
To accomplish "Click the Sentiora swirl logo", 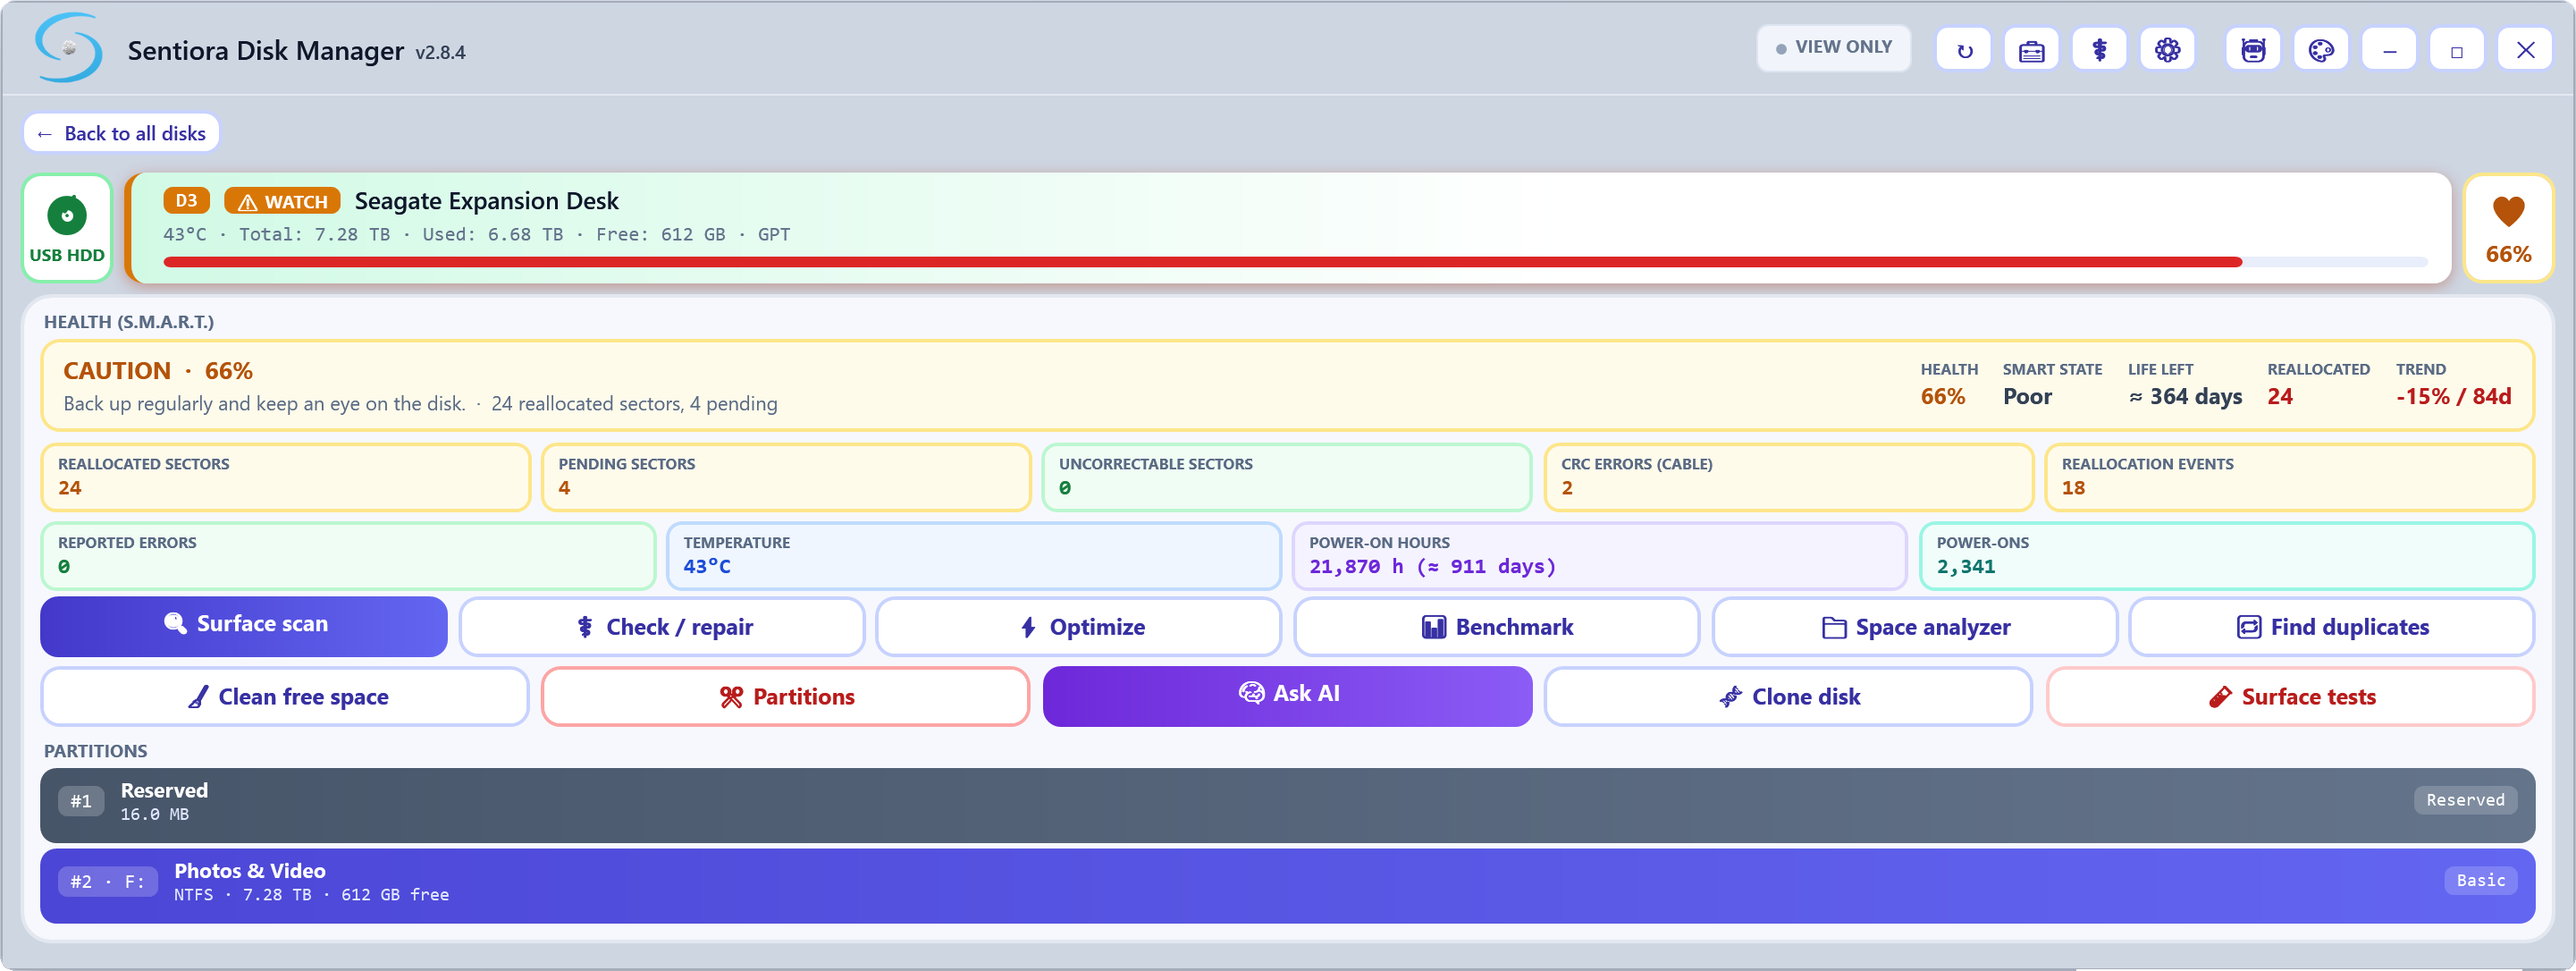I will (68, 48).
